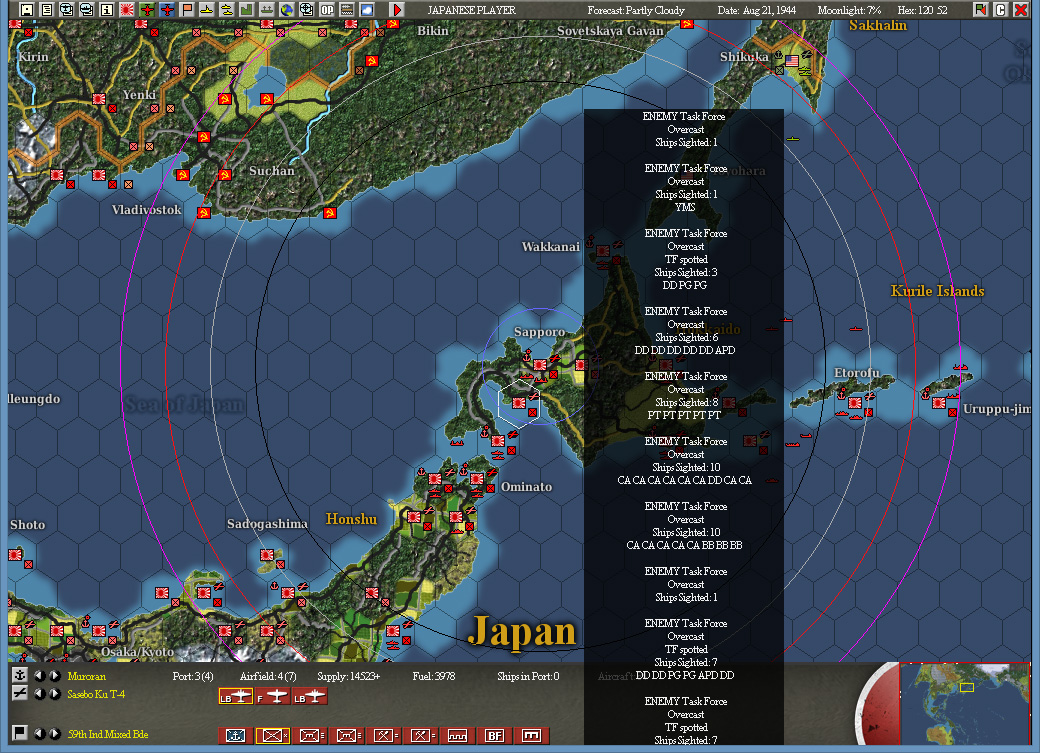Click the Japanese base marker at Etorofu
This screenshot has width=1040, height=753.
[x=855, y=402]
